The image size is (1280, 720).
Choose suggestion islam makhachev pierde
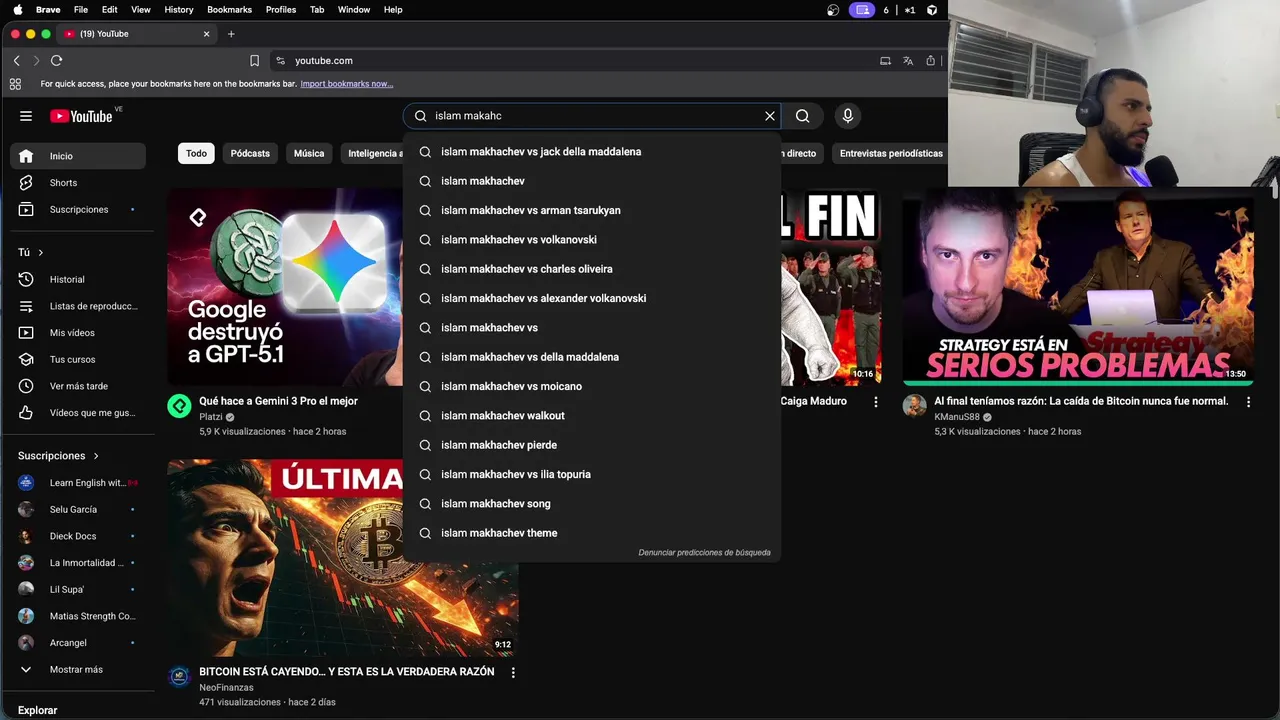coord(592,445)
